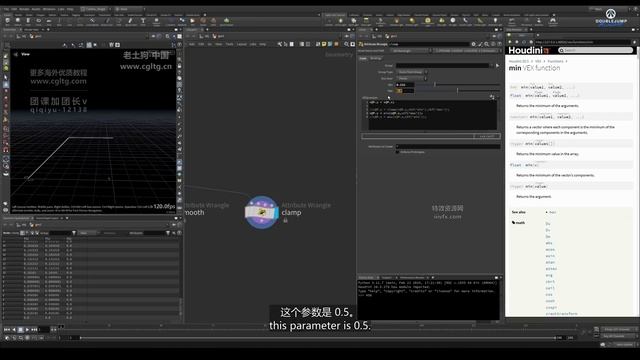Click the Camera shelf tool
Screen dimensions: 640x360
[x=329, y=21]
